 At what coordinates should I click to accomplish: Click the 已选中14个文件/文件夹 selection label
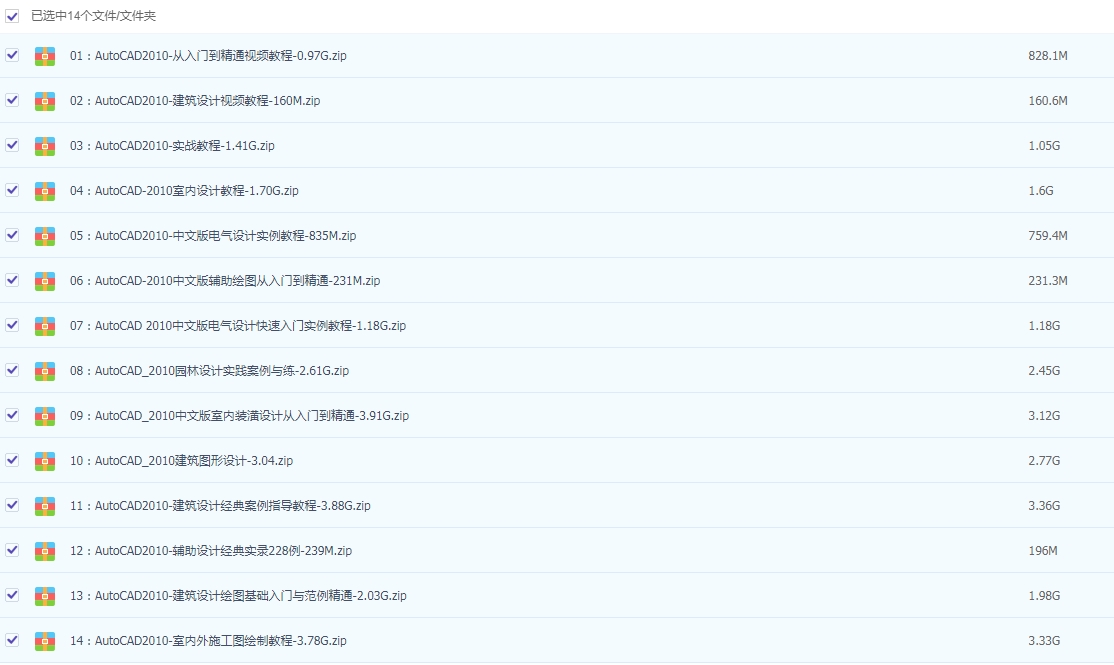[93, 16]
